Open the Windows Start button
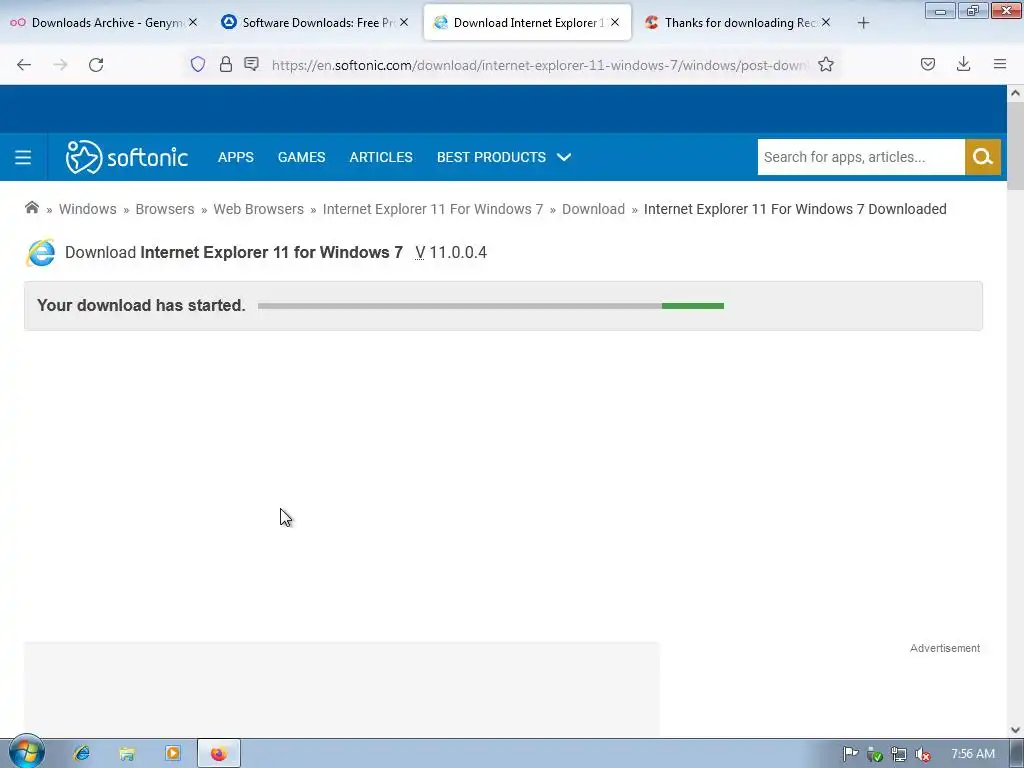Viewport: 1024px width, 768px height. point(25,752)
